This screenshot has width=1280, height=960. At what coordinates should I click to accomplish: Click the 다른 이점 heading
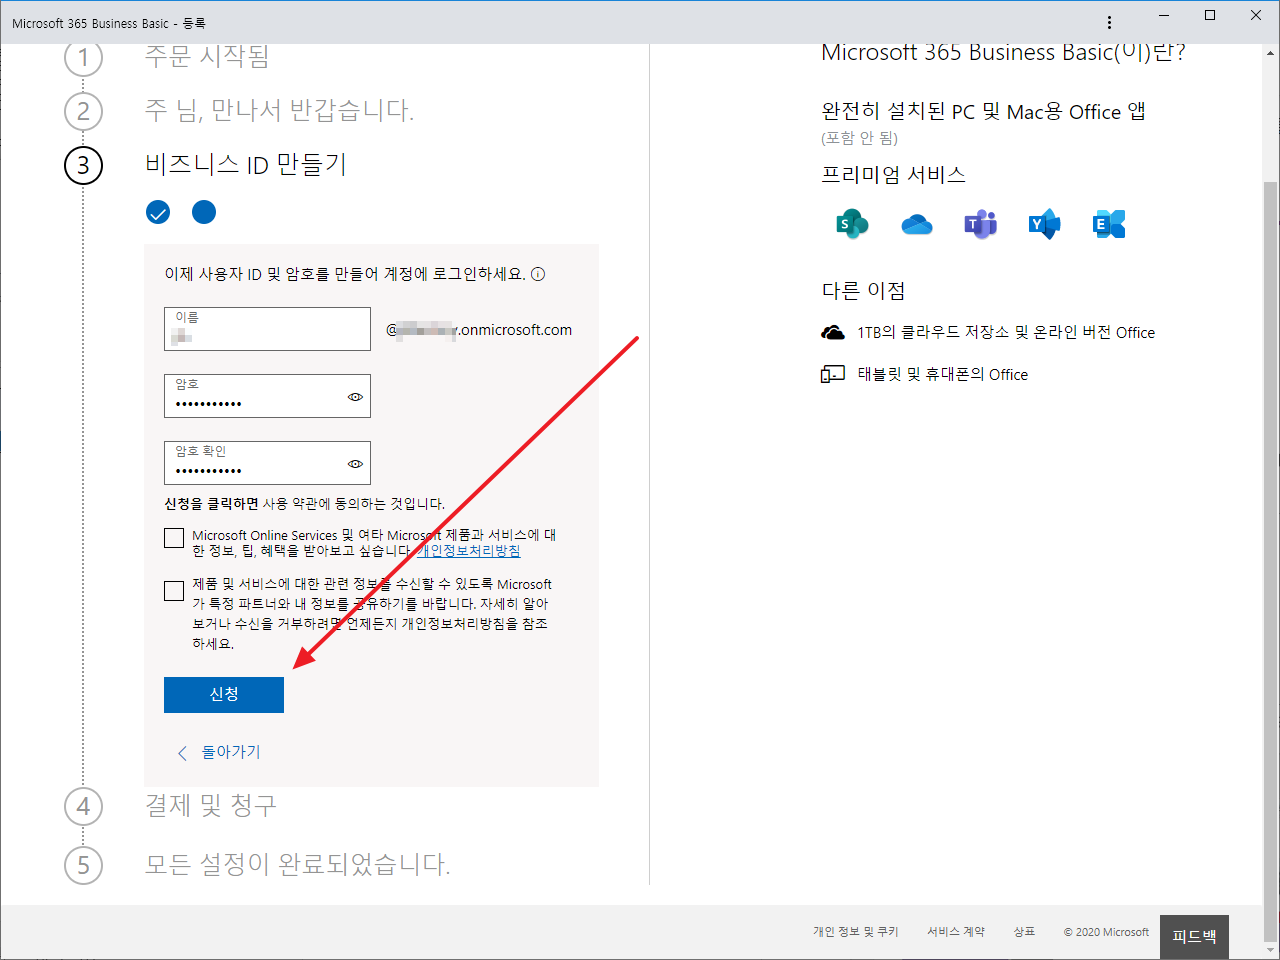click(864, 291)
